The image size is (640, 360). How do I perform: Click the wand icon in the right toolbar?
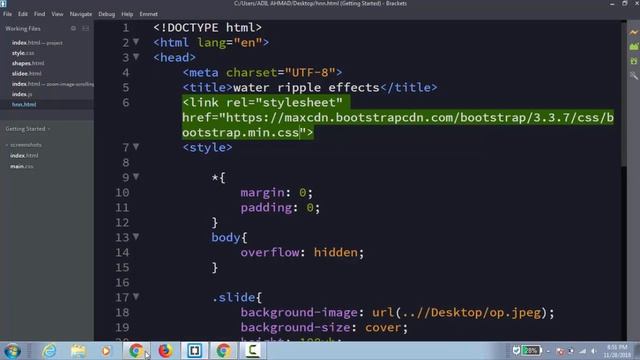point(633,76)
